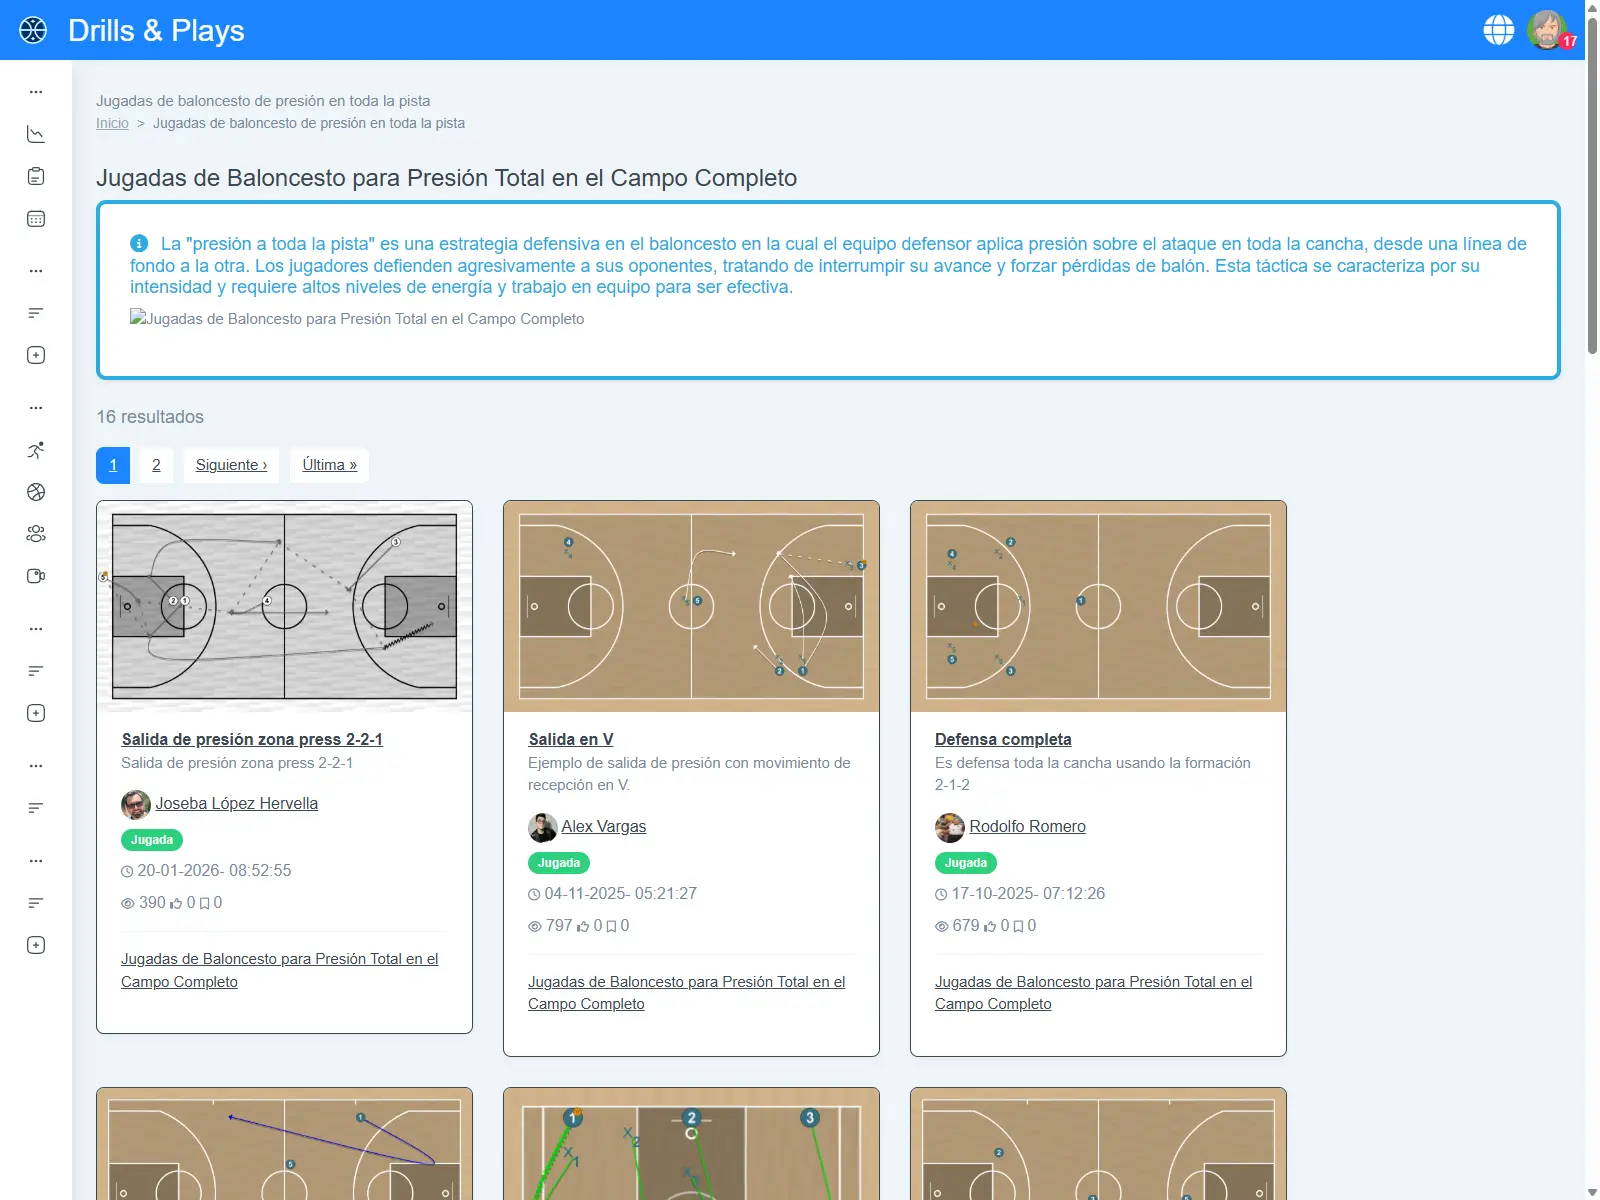Open page 2 of results

pyautogui.click(x=155, y=464)
